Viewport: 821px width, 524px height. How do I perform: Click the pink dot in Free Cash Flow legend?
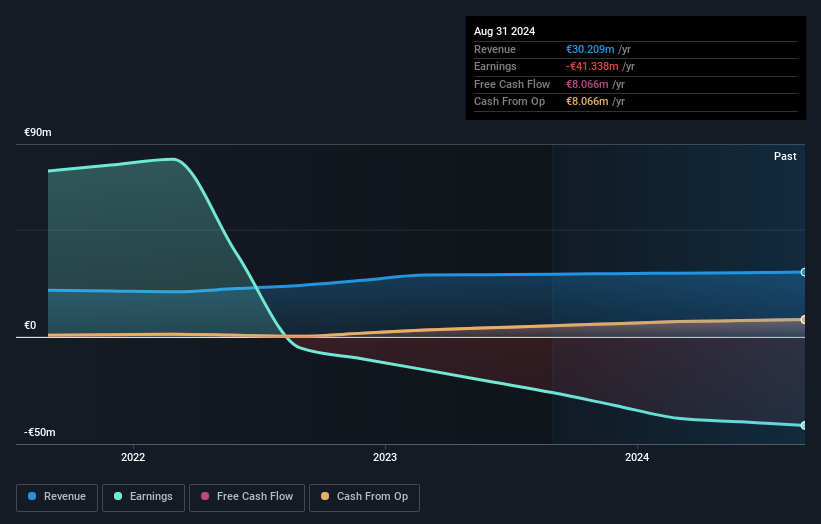[205, 496]
